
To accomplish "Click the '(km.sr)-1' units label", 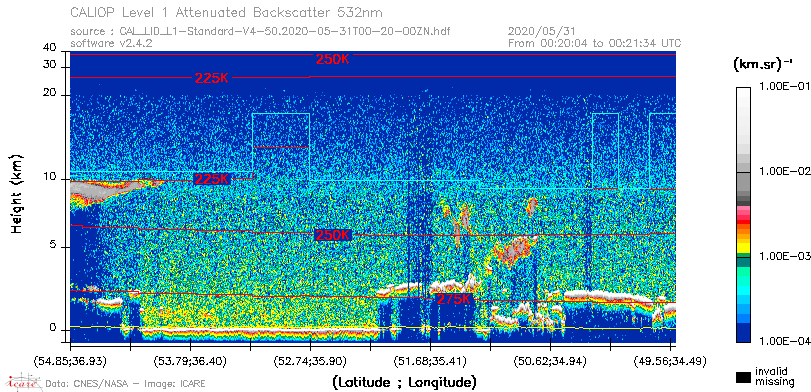I will (x=763, y=65).
